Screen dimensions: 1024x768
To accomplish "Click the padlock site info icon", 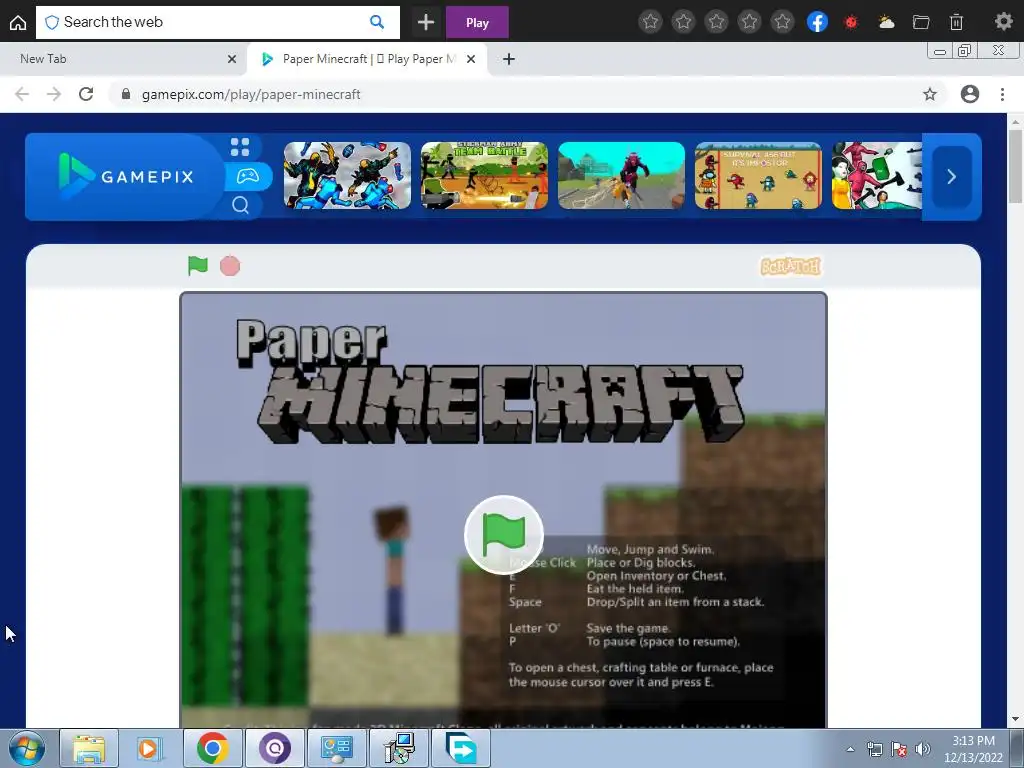I will pos(125,94).
